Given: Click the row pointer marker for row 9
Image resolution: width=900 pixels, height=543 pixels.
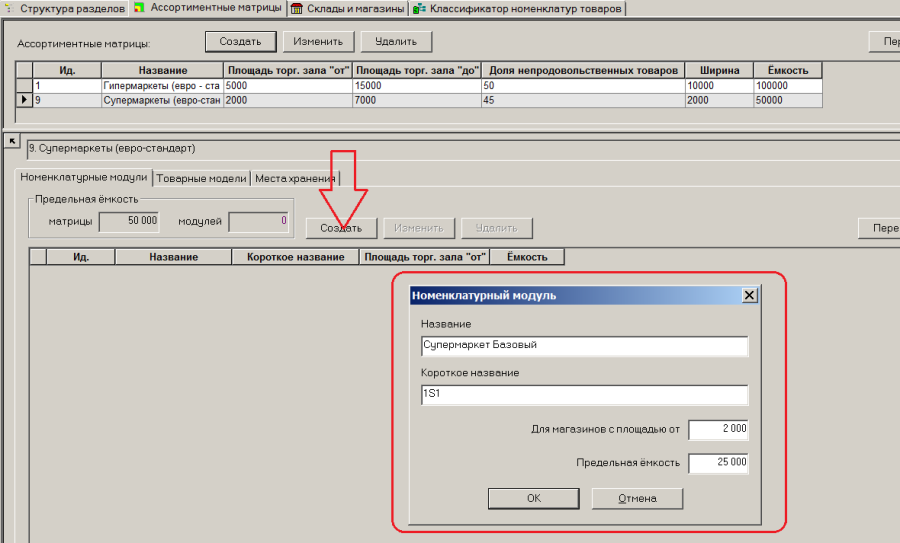Looking at the screenshot, I should click(x=24, y=100).
